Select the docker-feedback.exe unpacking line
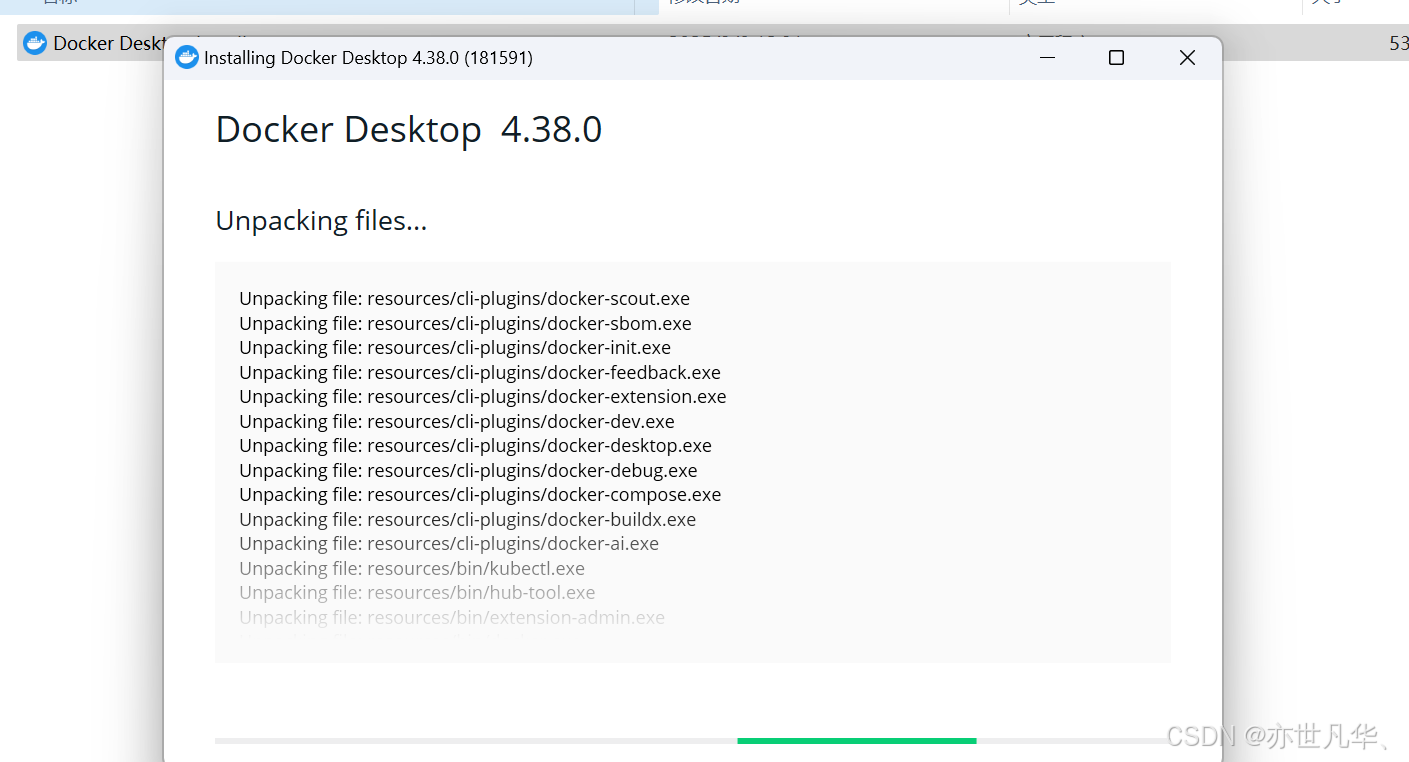1409x762 pixels. coord(480,373)
